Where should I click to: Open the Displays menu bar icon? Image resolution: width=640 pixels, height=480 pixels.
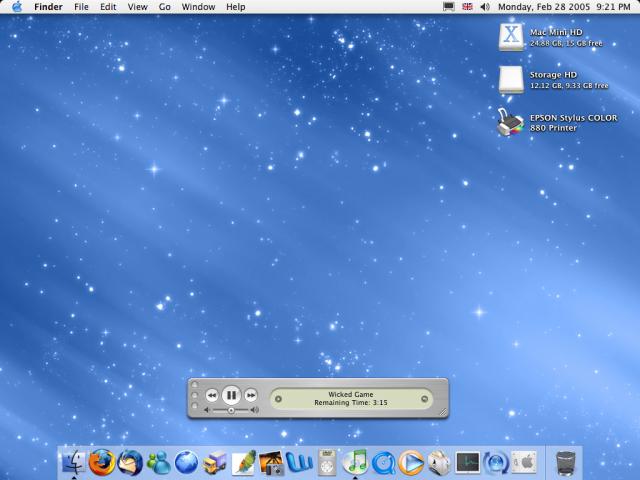pos(449,7)
